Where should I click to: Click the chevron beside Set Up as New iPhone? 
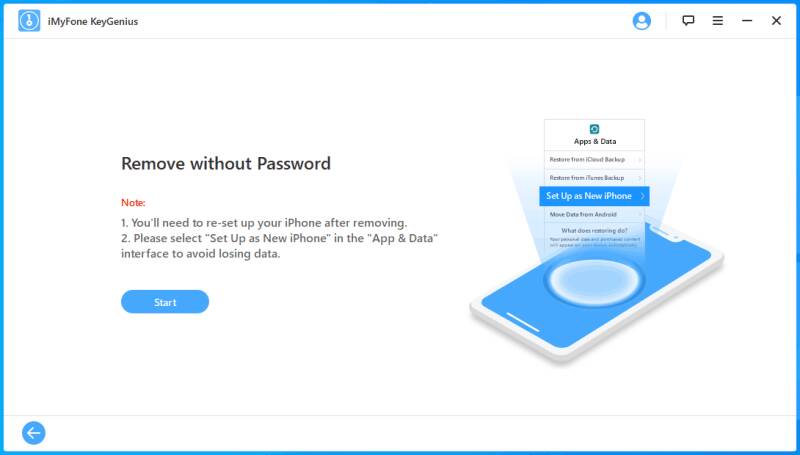[x=643, y=196]
